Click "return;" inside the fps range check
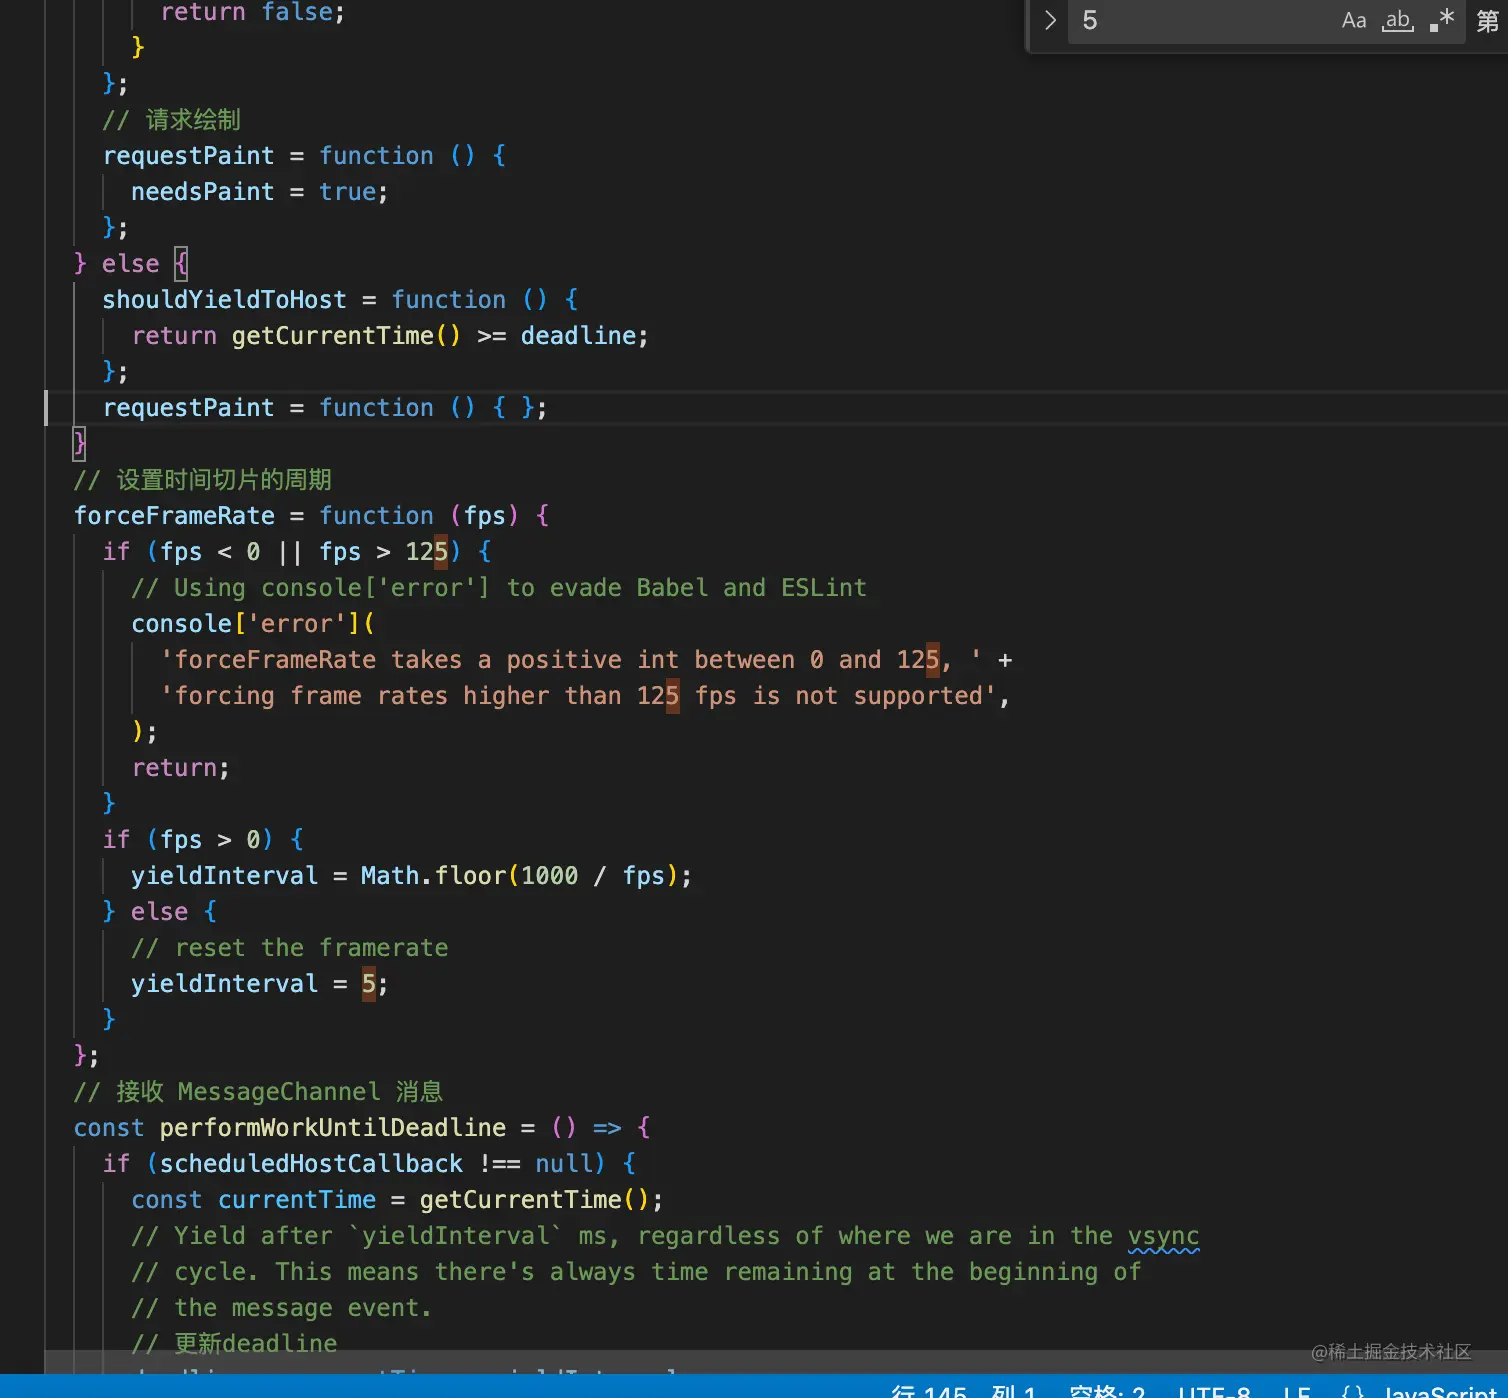Screen dimensions: 1508x1398 point(181,768)
